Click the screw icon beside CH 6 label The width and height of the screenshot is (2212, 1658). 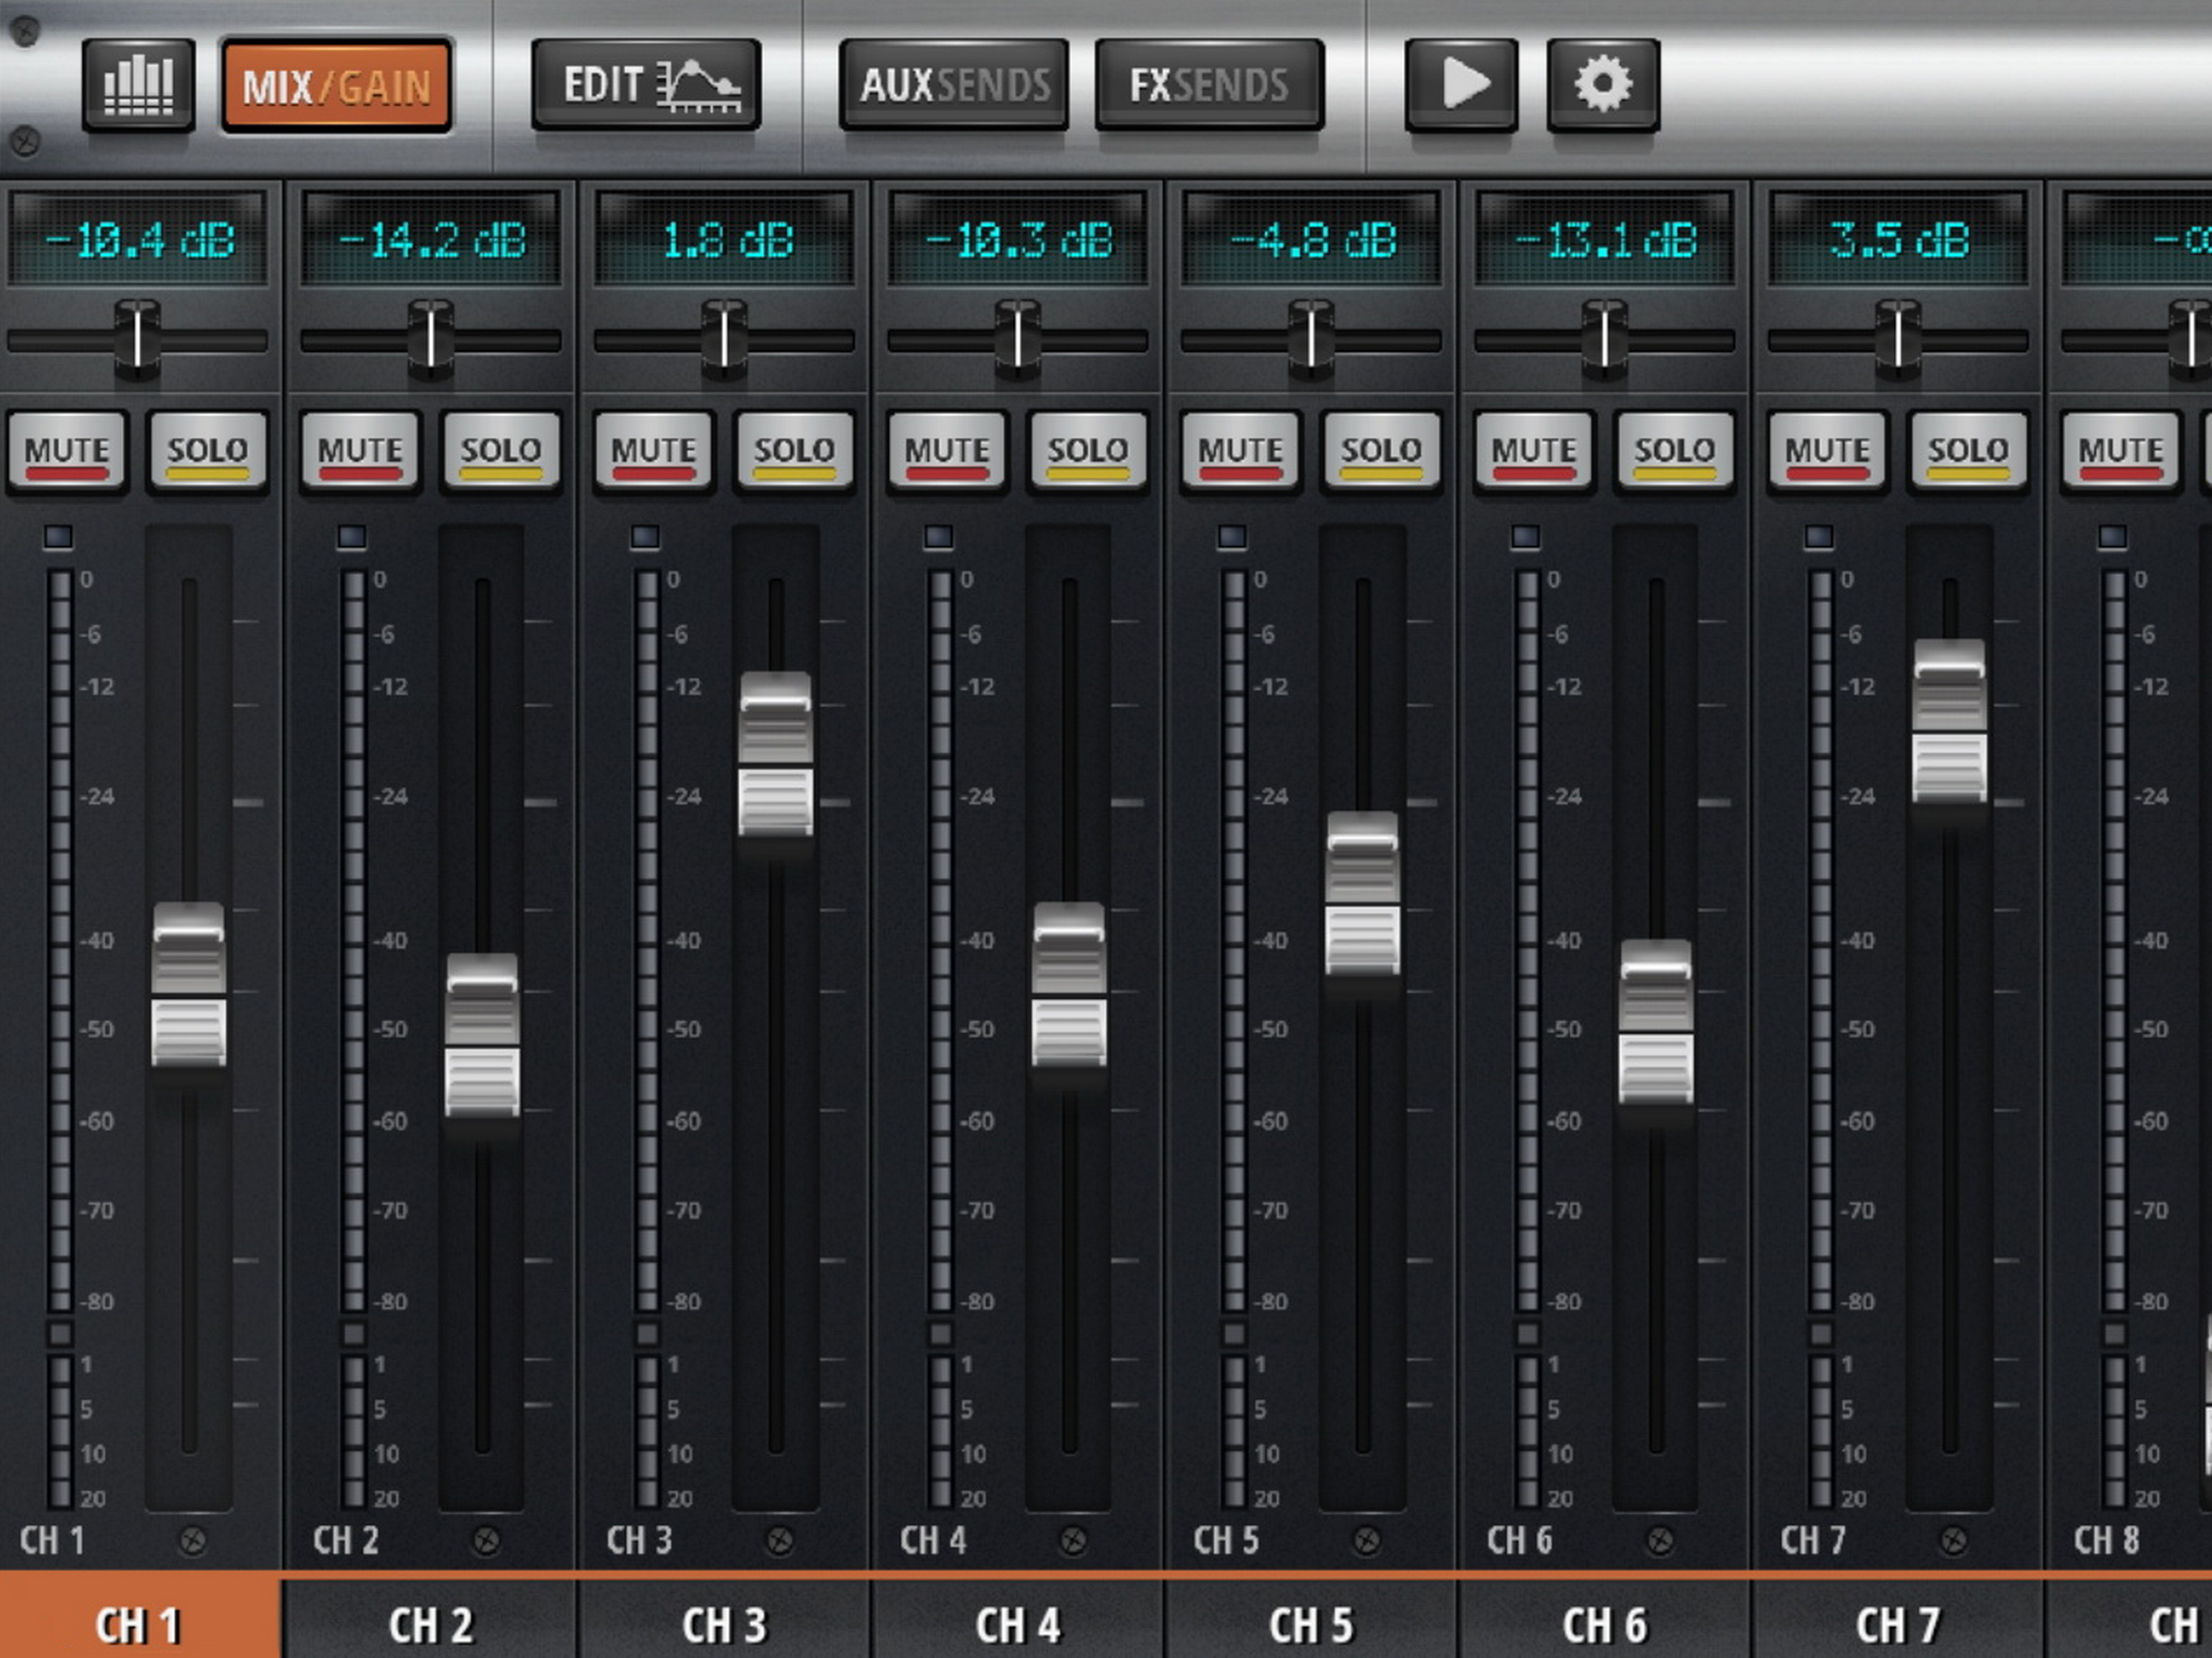point(1659,1541)
